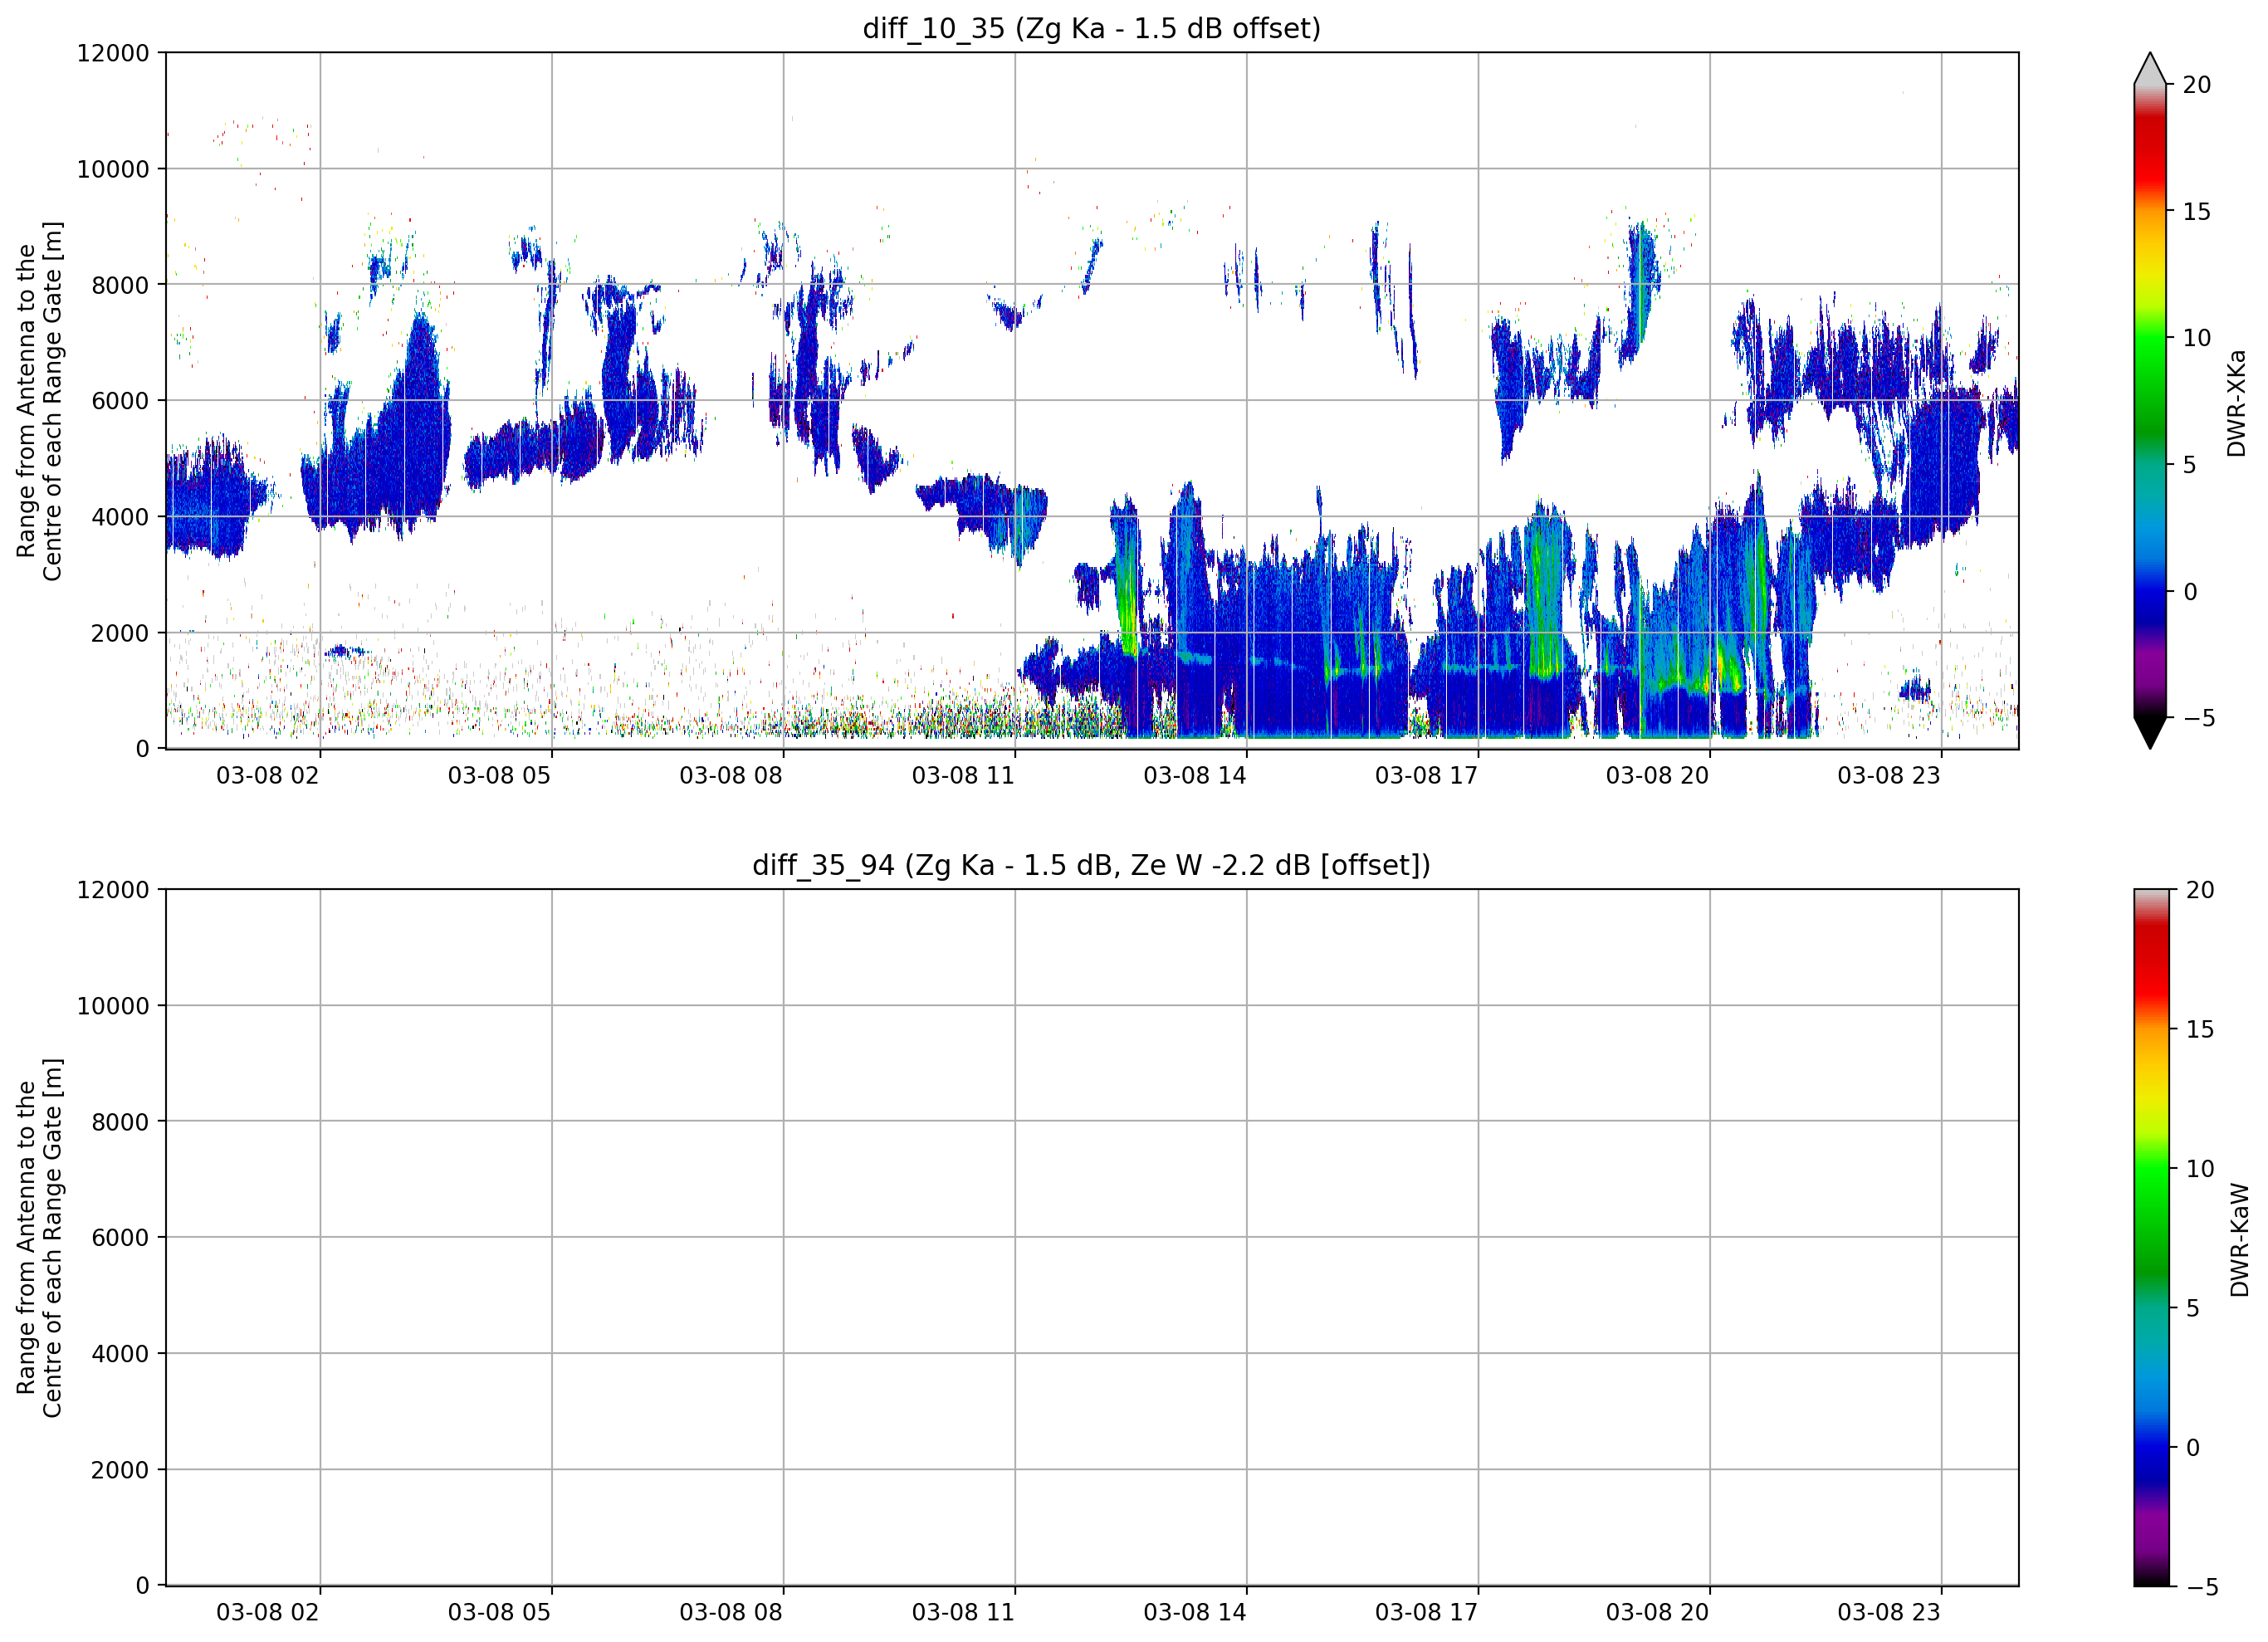Click the 12000 y-tick of the top plot
This screenshot has height=1642, width=2268.
click(x=113, y=53)
